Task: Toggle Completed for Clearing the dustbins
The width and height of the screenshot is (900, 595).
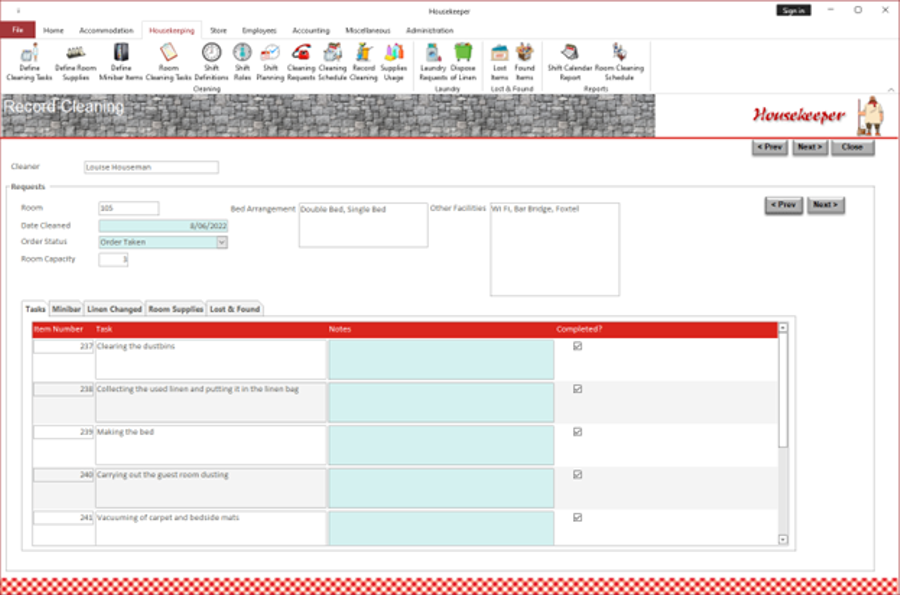Action: point(577,346)
